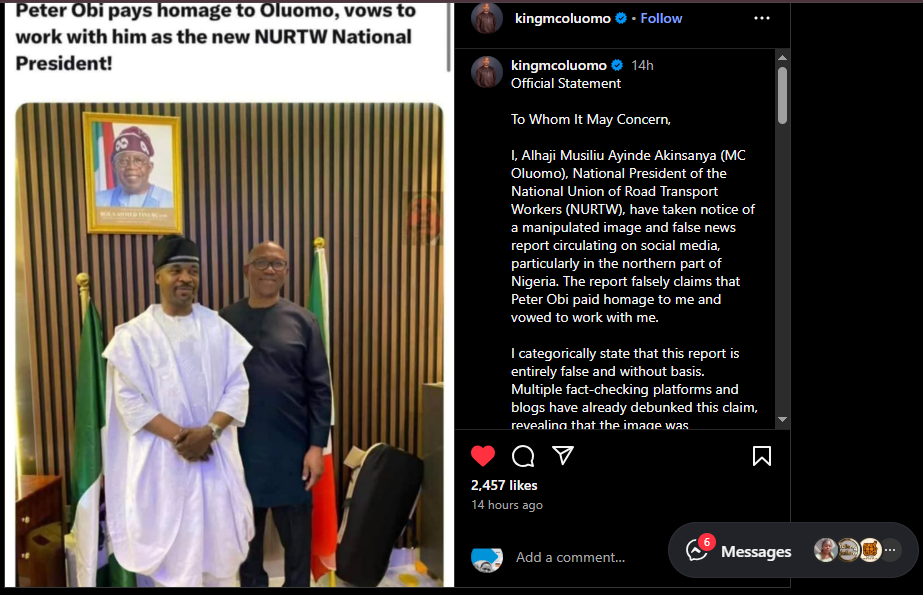Expand the Messages panel label
Screen dimensions: 923x595
pos(755,551)
